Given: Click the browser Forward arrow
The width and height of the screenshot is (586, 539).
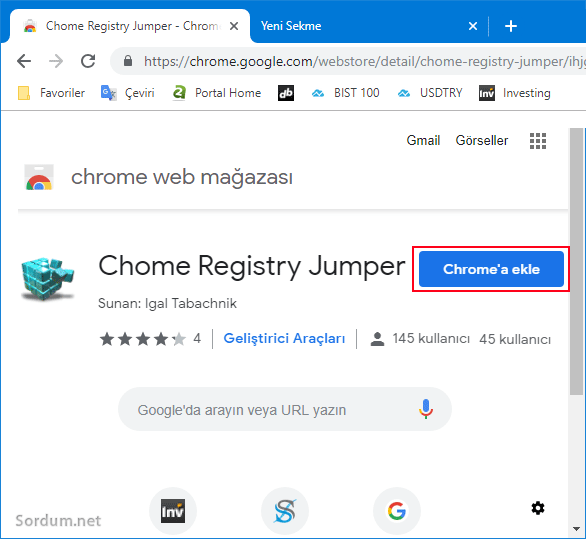Looking at the screenshot, I should (56, 61).
